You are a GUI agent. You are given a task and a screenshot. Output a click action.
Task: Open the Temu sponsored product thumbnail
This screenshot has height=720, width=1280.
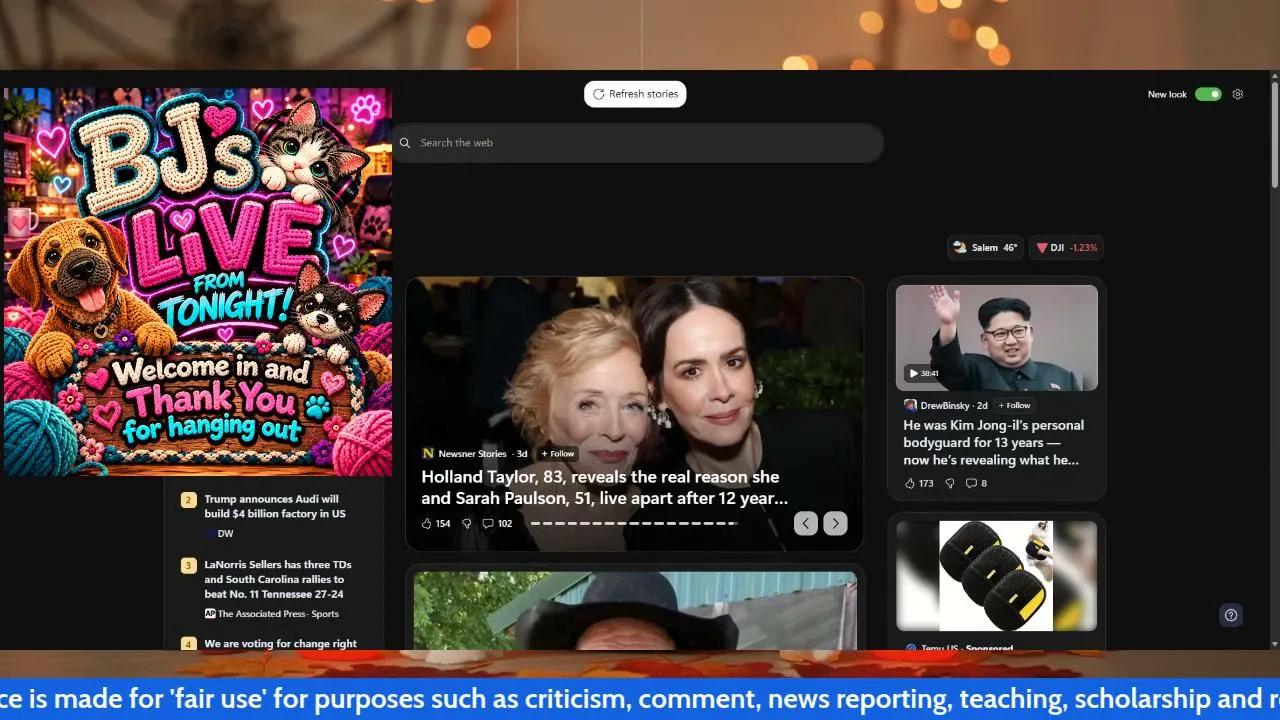(997, 576)
